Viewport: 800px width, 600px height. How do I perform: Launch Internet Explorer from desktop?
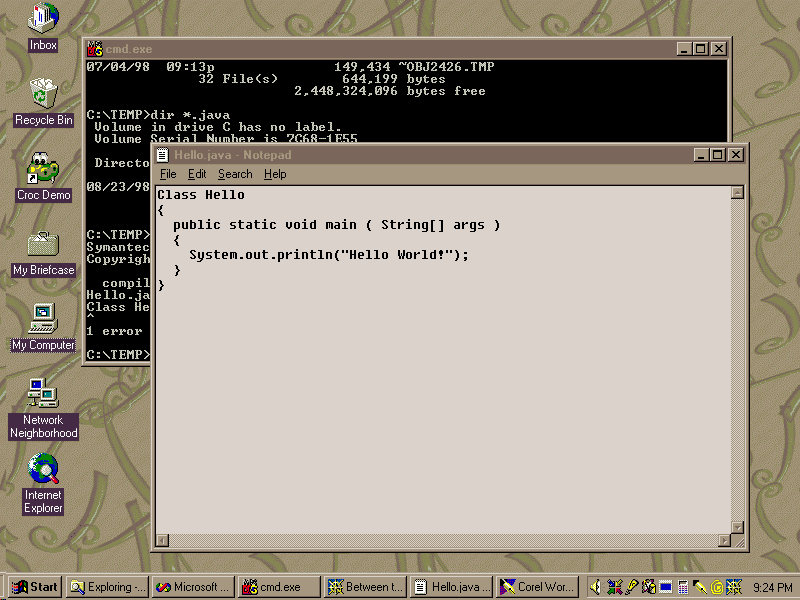[x=43, y=470]
